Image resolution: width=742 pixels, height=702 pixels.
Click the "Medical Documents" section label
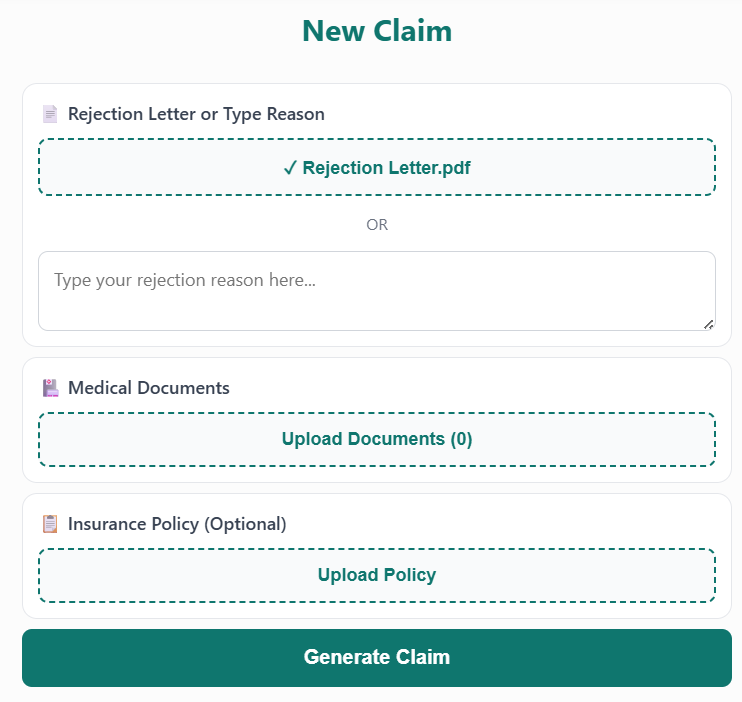[149, 388]
